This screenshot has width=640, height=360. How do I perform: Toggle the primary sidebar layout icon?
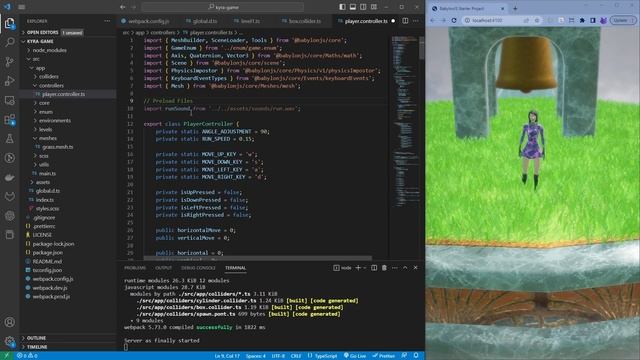(342, 7)
